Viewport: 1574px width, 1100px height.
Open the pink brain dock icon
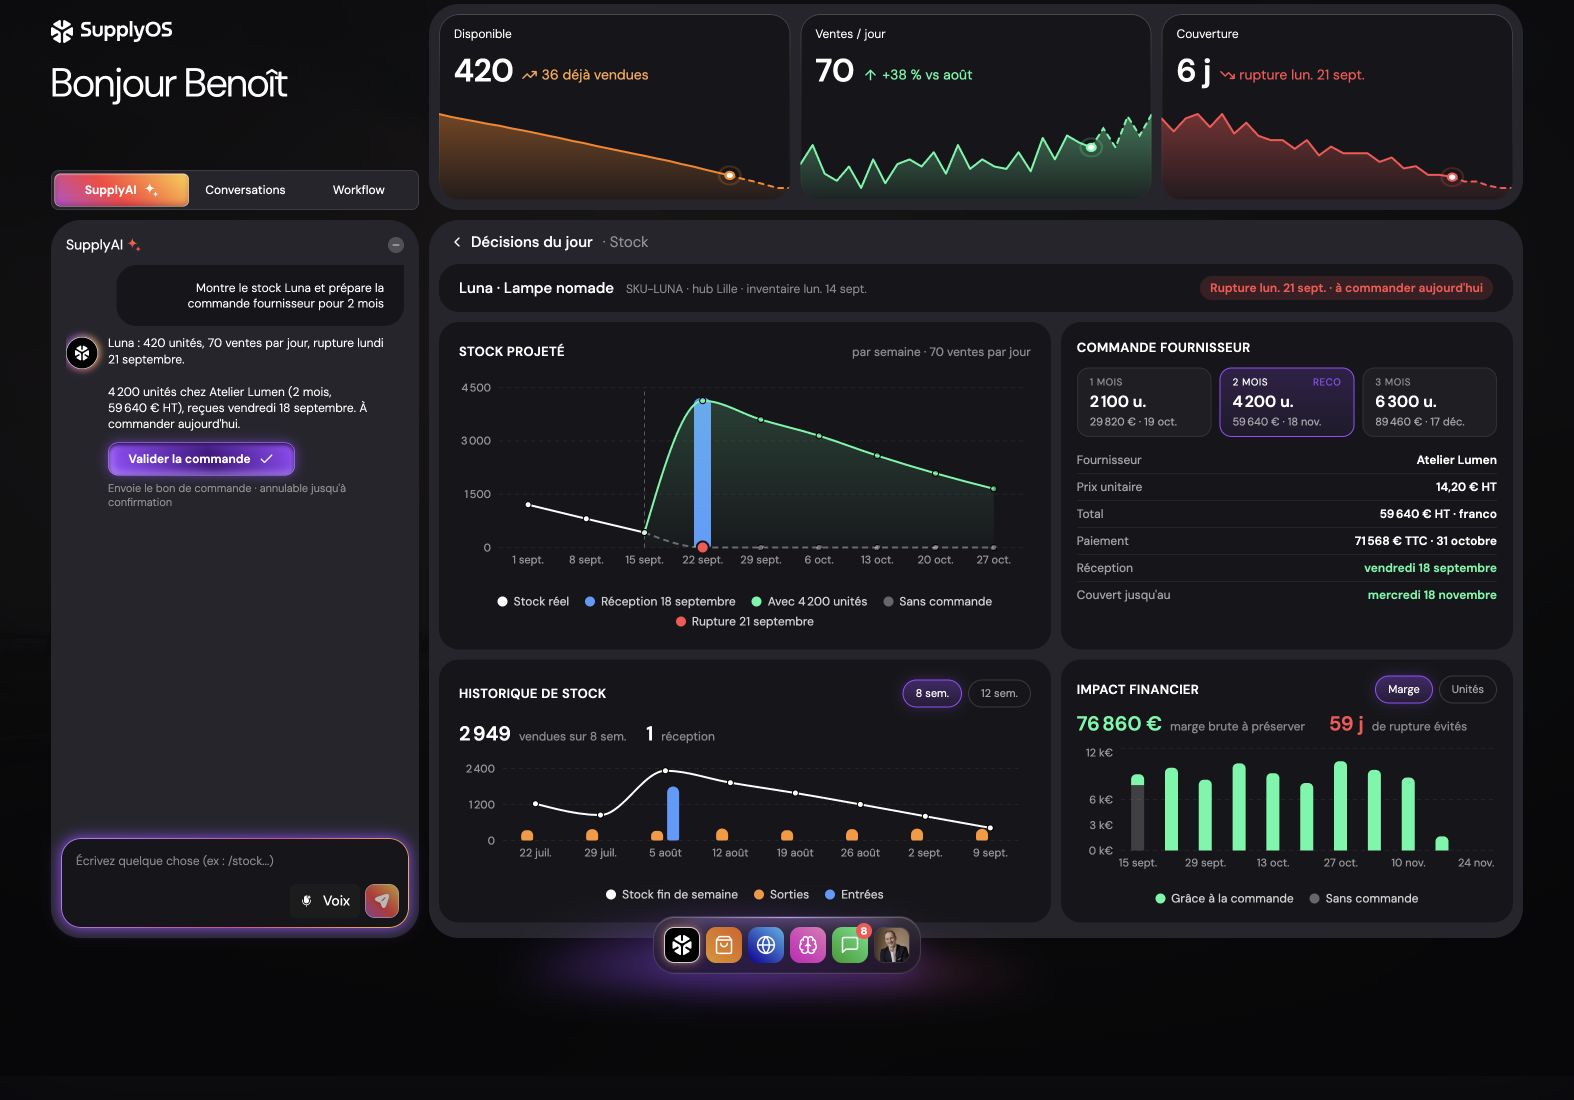pos(808,945)
